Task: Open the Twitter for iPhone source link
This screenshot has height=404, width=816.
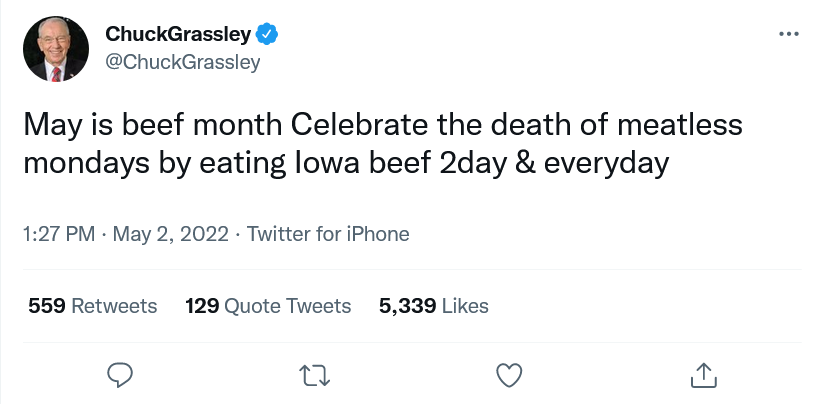Action: click(328, 234)
